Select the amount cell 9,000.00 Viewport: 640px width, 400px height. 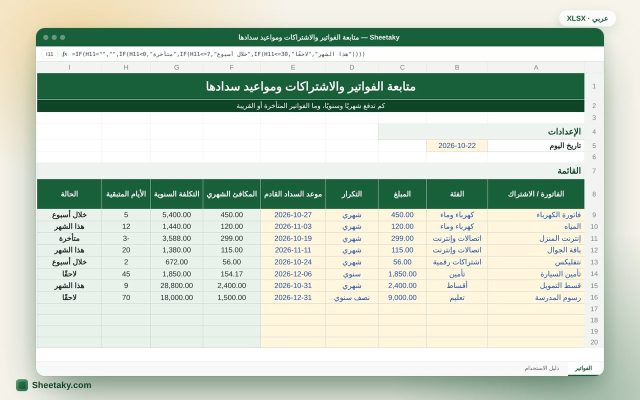point(402,298)
